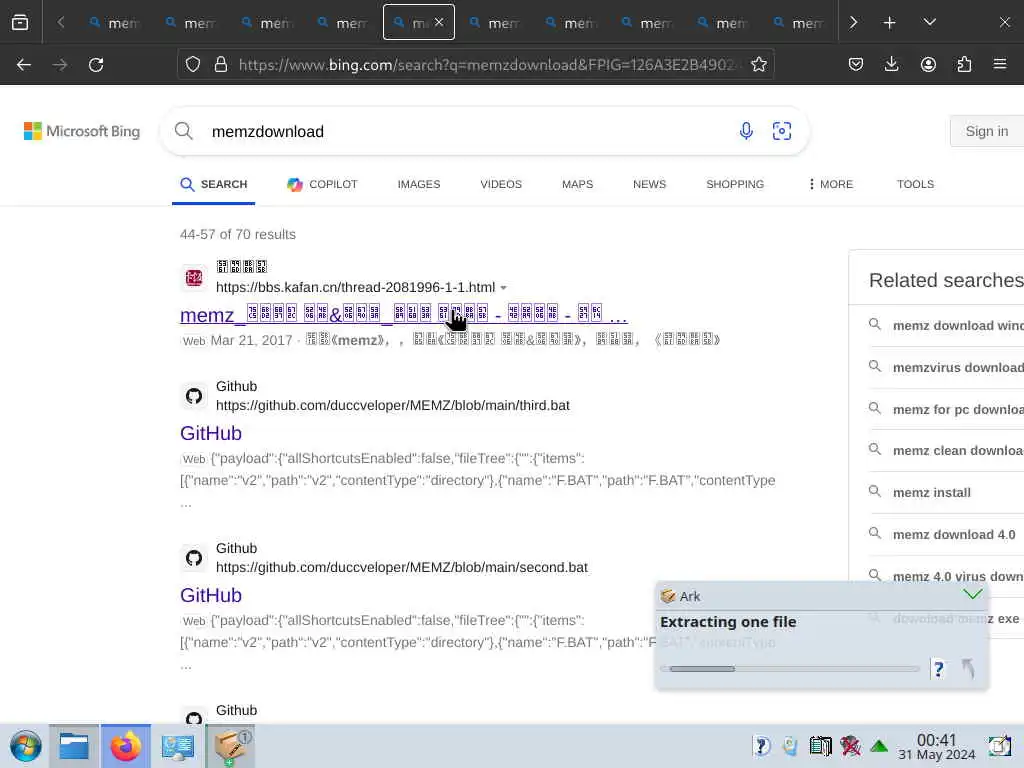The height and width of the screenshot is (768, 1024).
Task: Click the kafan site favicon
Action: click(x=194, y=278)
